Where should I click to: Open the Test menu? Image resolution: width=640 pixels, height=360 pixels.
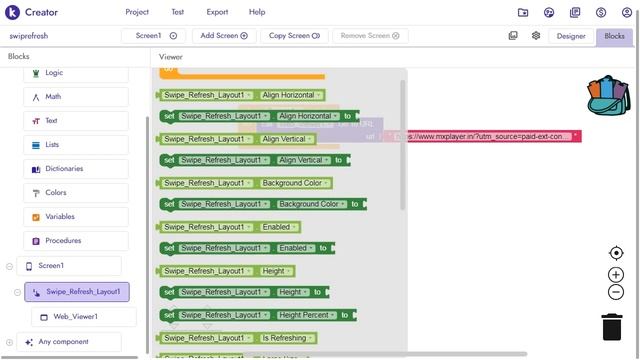coord(178,12)
